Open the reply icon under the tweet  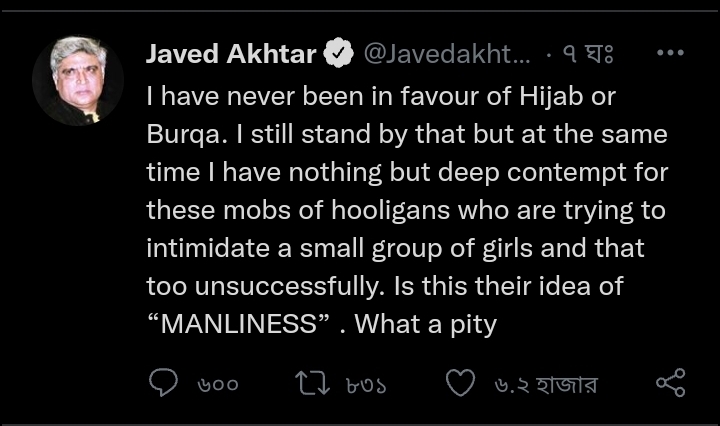[x=163, y=383]
